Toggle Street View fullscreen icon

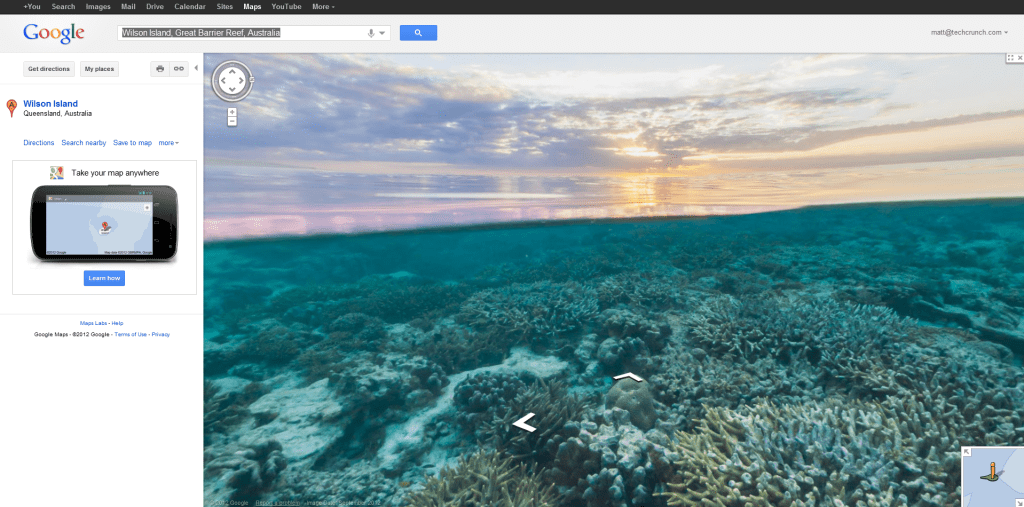[x=1010, y=58]
